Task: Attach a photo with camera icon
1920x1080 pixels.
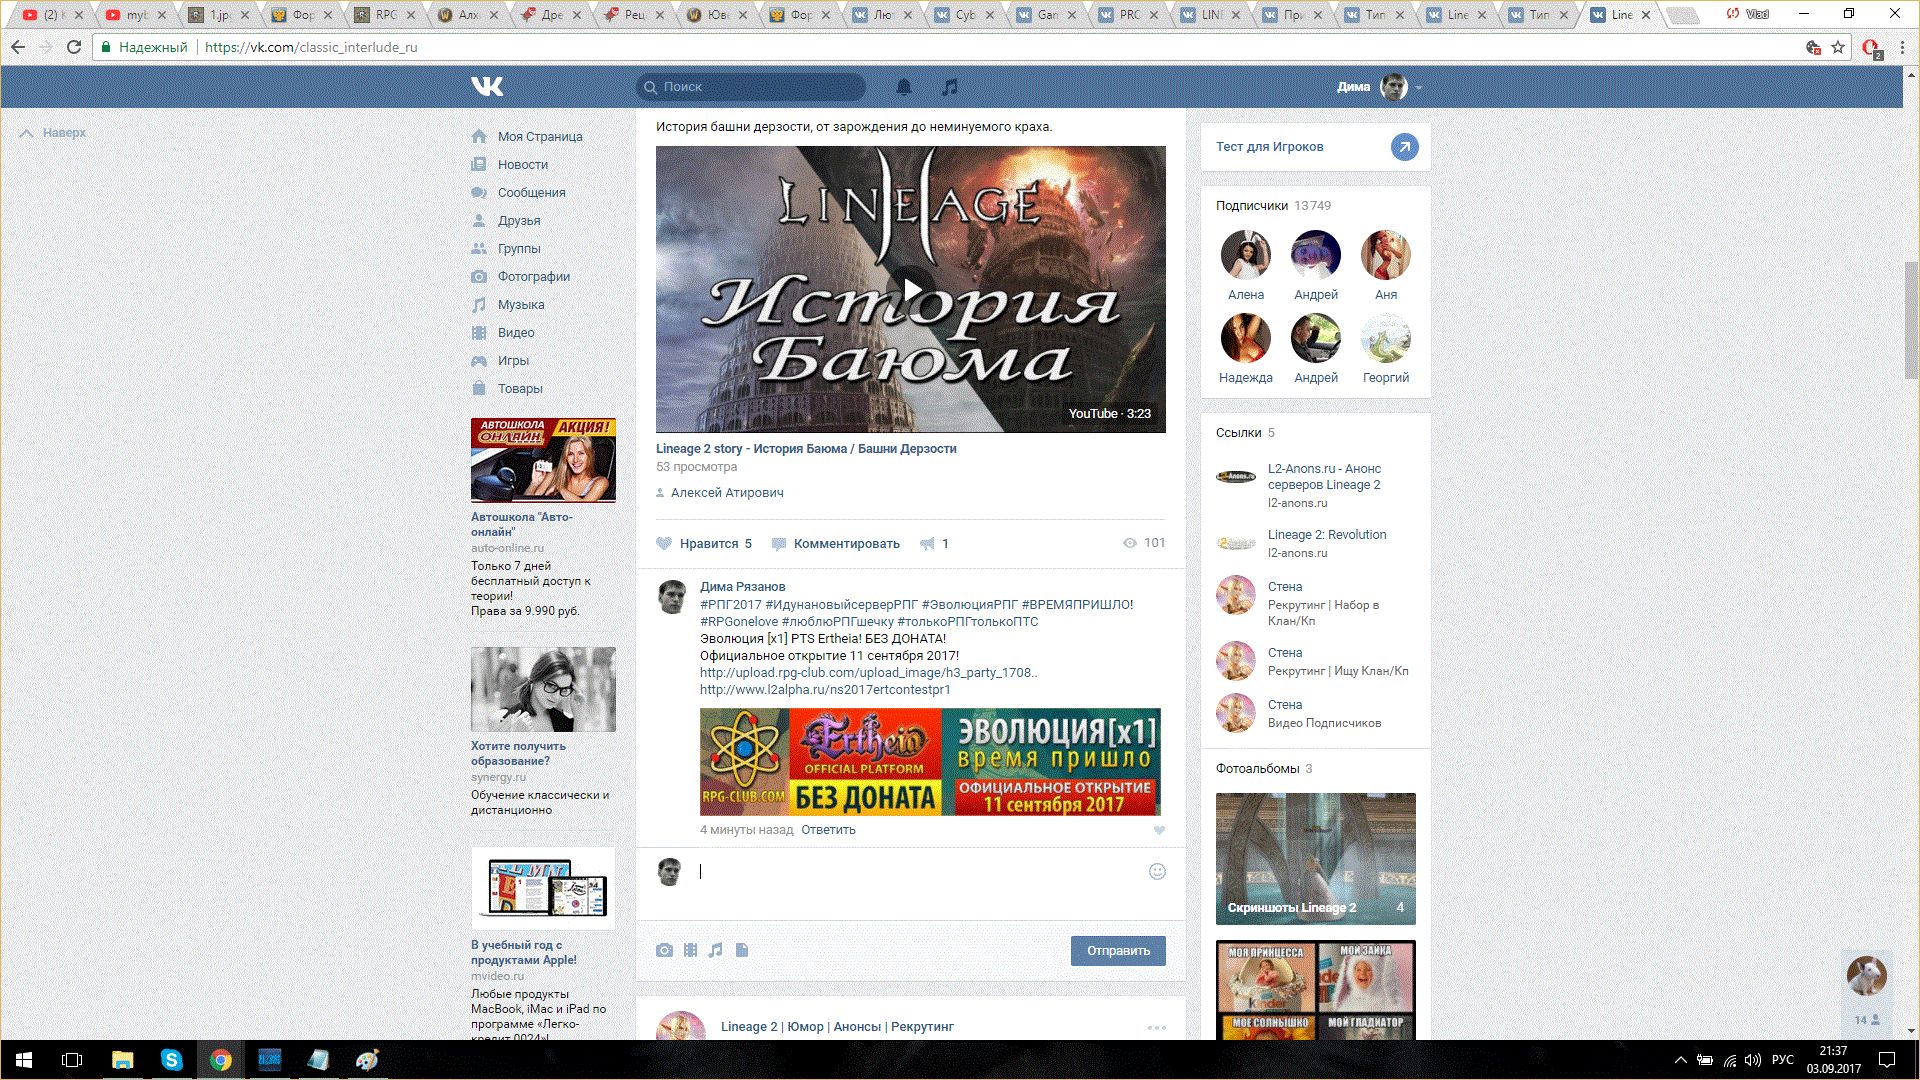Action: click(664, 950)
